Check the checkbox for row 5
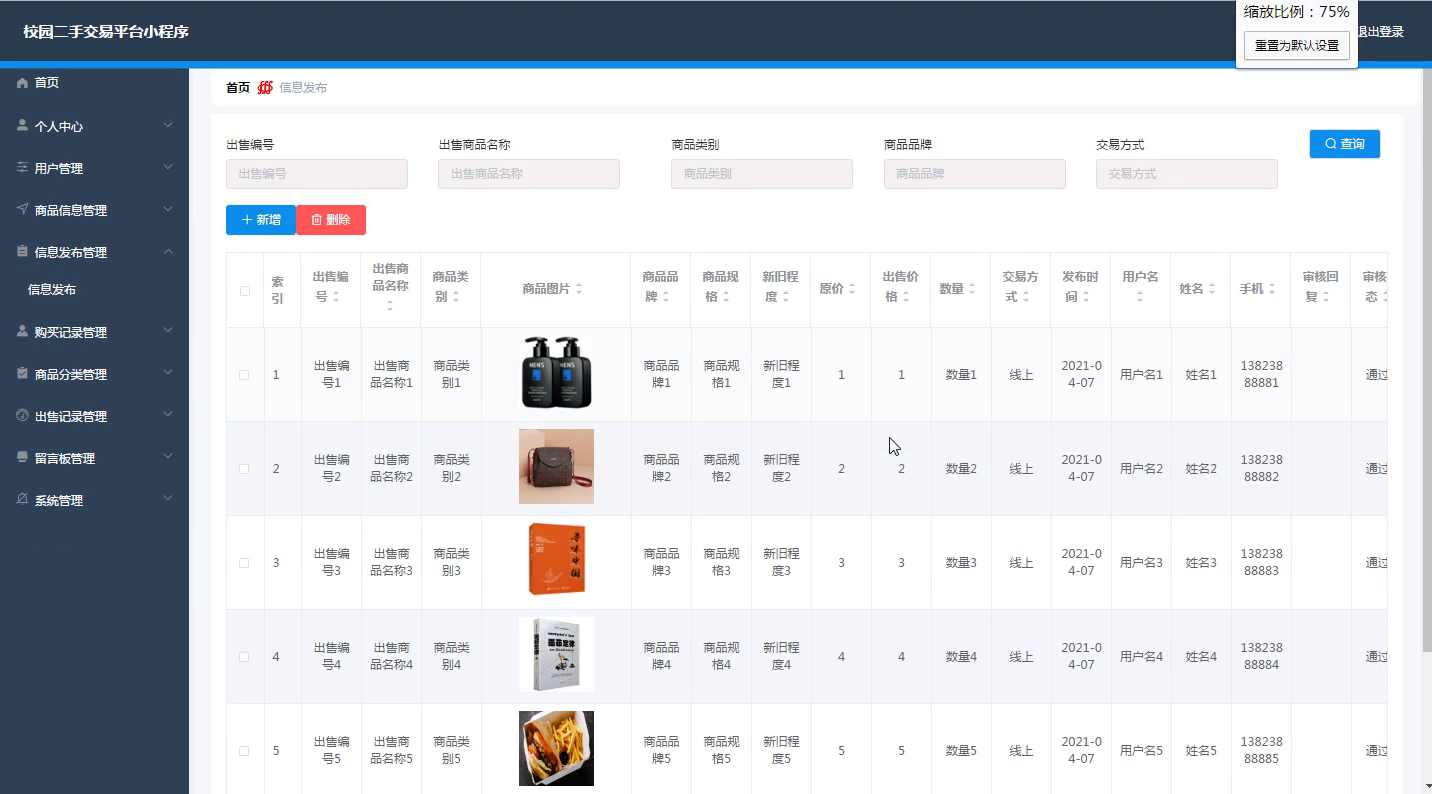 pos(245,751)
